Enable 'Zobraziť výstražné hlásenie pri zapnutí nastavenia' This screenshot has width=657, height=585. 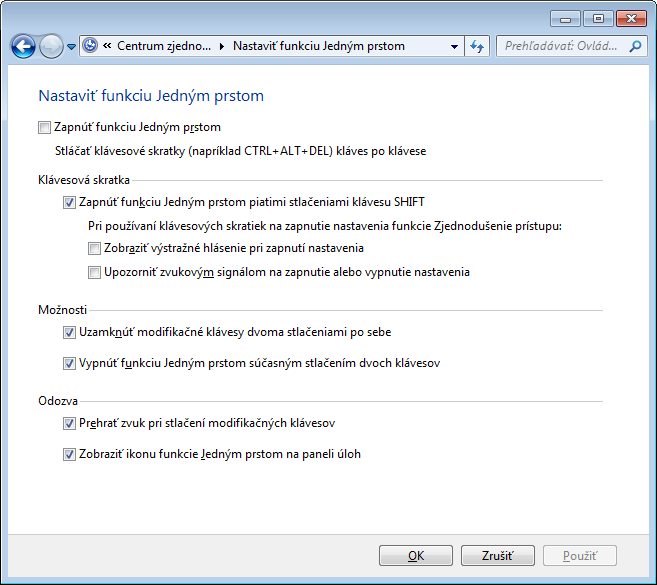point(95,248)
